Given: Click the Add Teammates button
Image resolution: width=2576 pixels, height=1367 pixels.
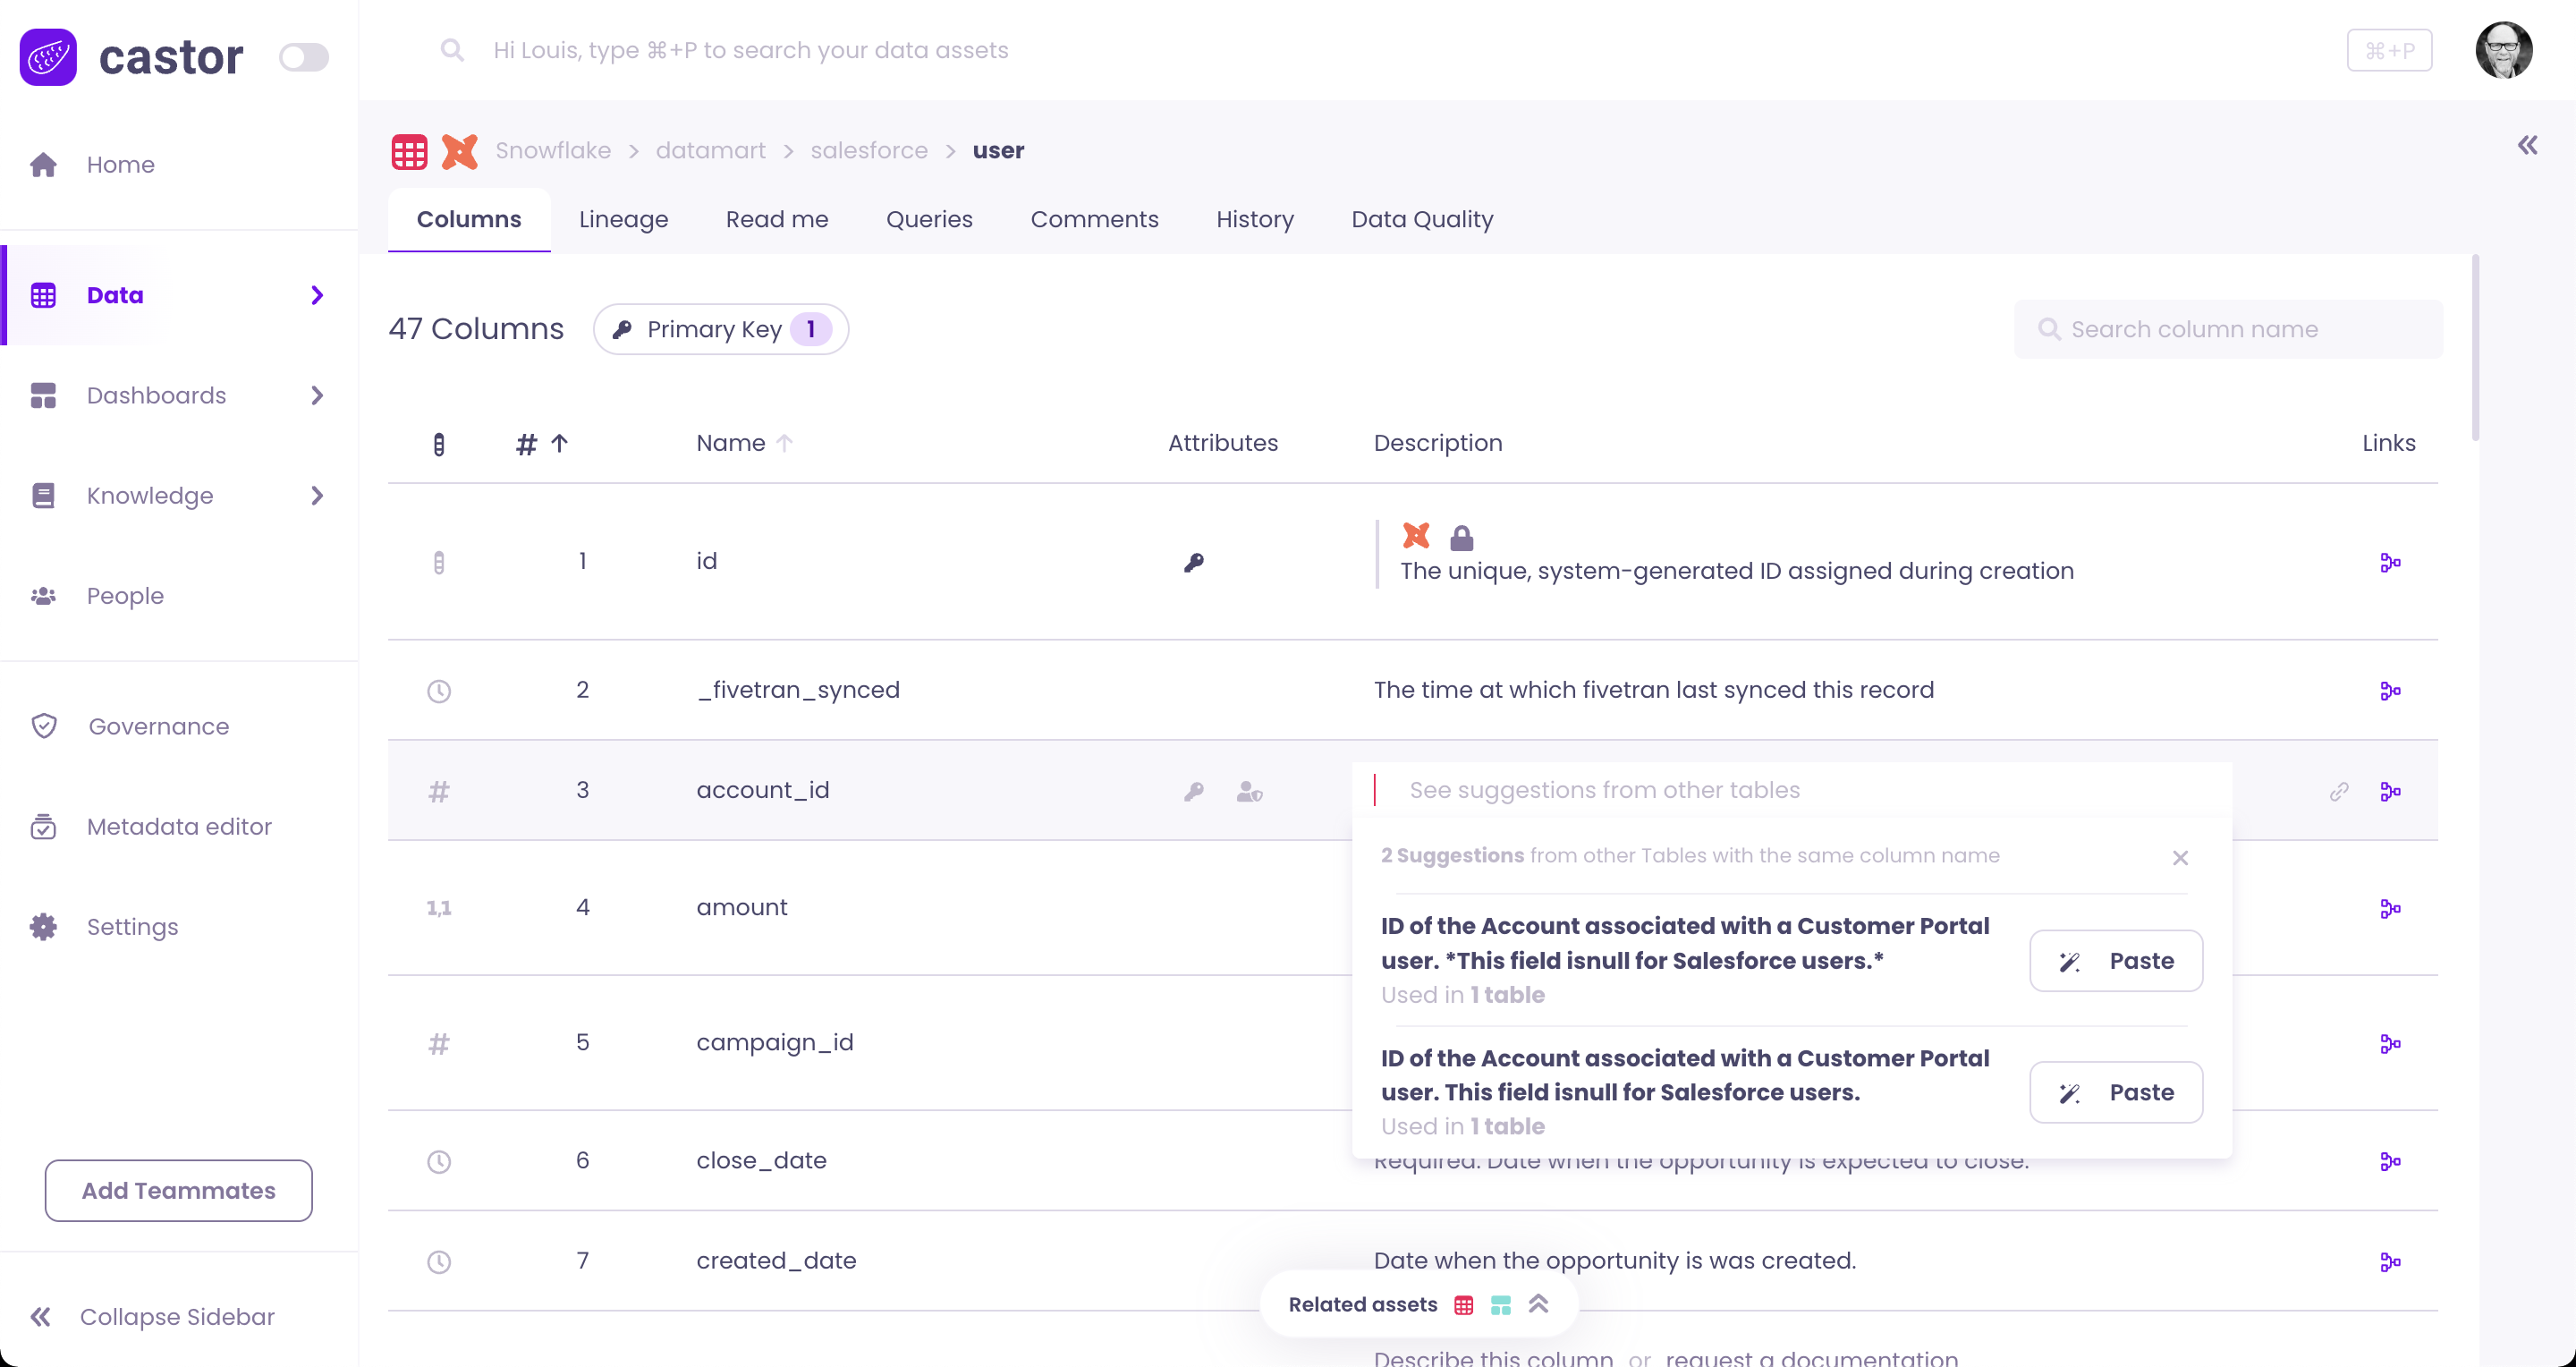Looking at the screenshot, I should coord(178,1190).
